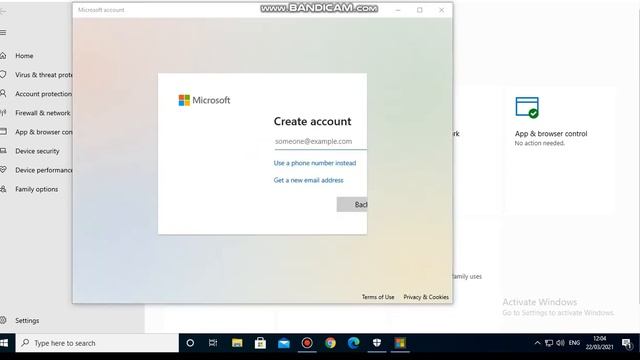Open Google Chrome from taskbar
Screen dimensions: 640x360
pyautogui.click(x=330, y=343)
